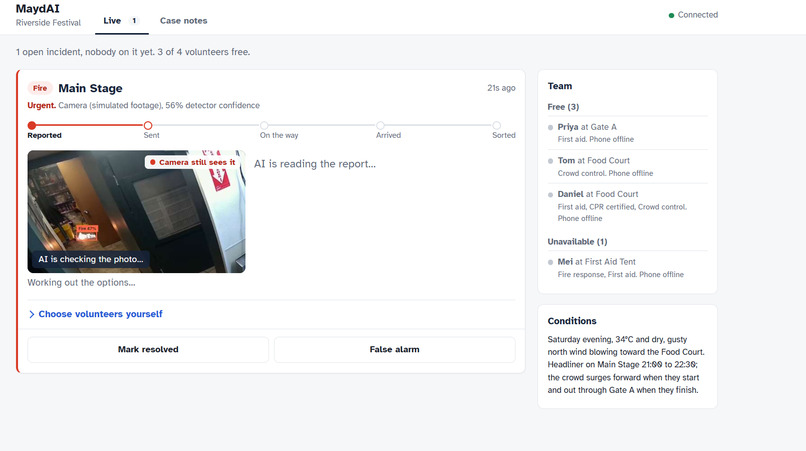806x451 pixels.
Task: Click the Urgent detector confidence line
Action: click(x=143, y=105)
